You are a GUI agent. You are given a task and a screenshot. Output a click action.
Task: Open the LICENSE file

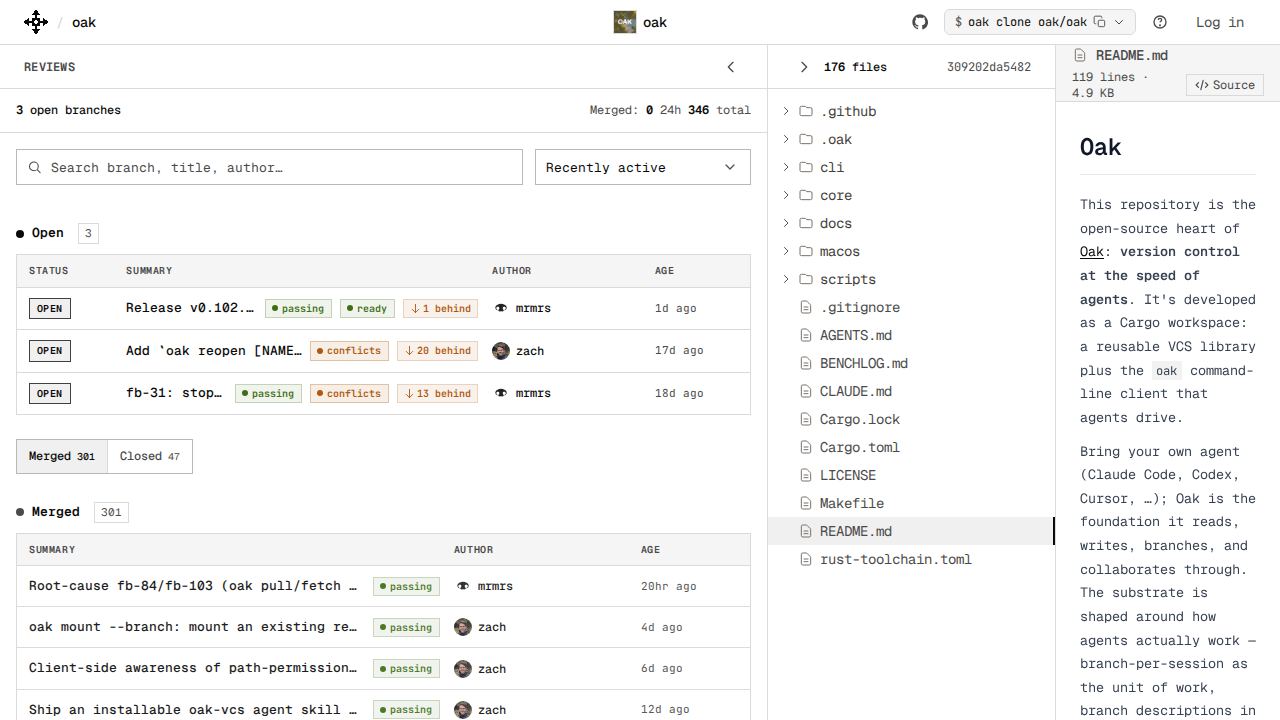coord(911,475)
